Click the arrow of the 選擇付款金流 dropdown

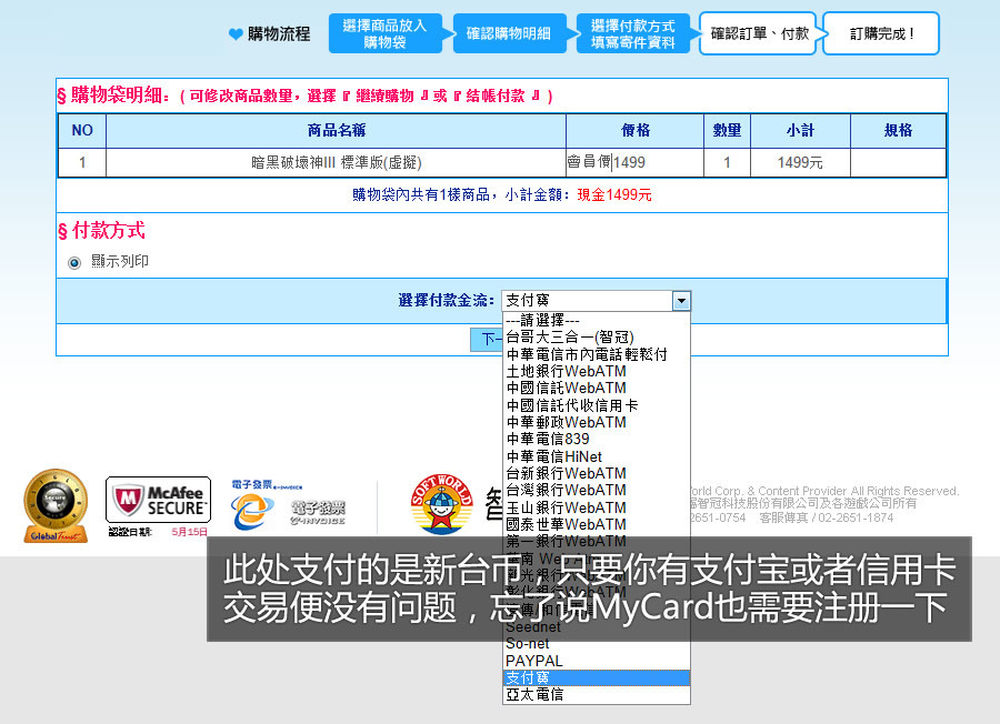(x=681, y=300)
